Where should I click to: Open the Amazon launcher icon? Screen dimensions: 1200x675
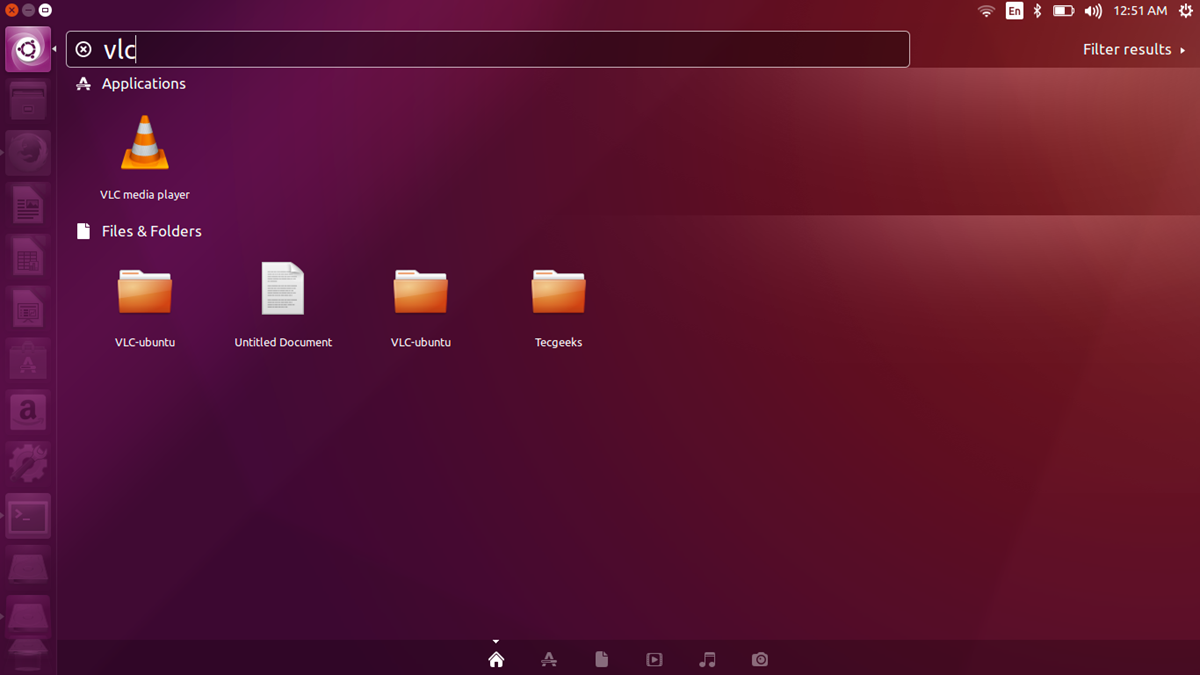[x=28, y=413]
